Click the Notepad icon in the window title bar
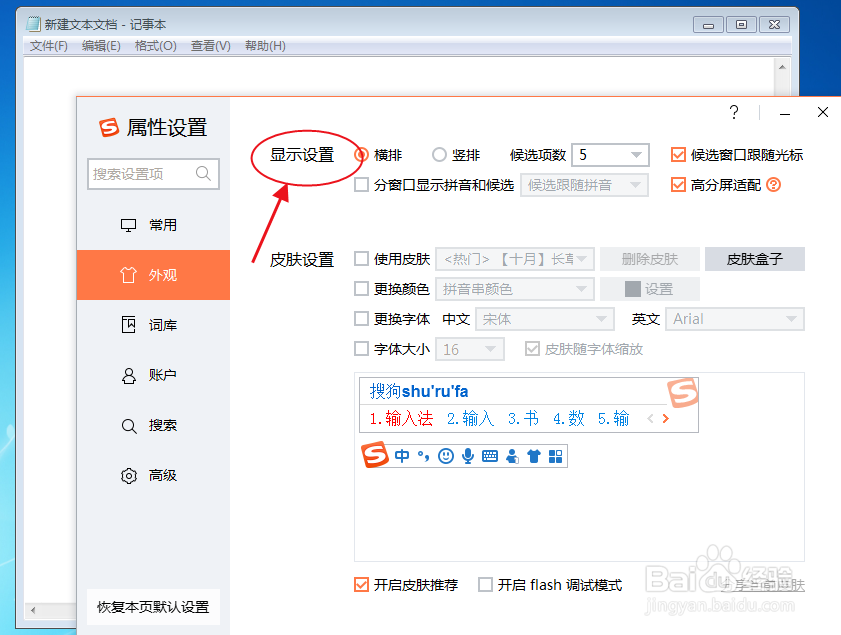This screenshot has height=635, width=841. (x=34, y=24)
